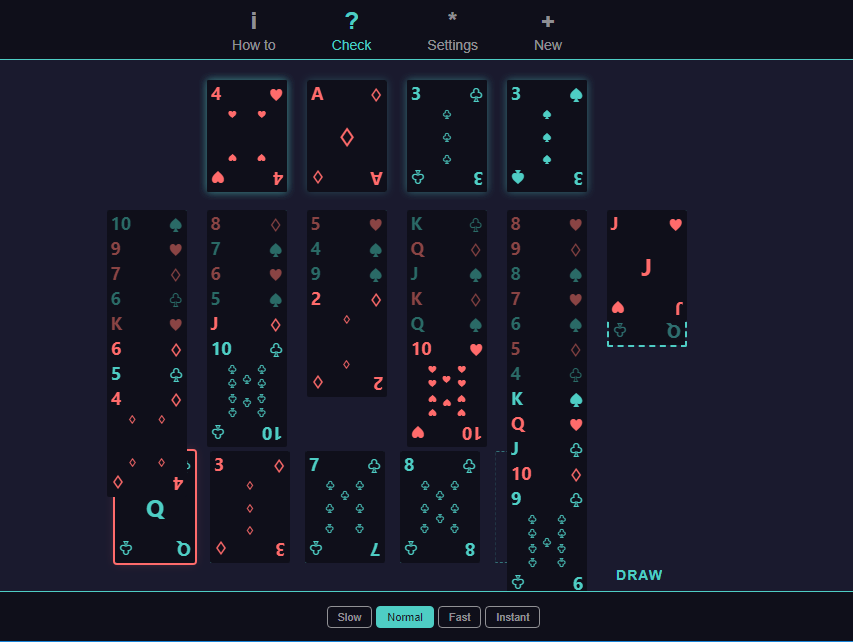This screenshot has width=853, height=642.
Task: Select the 3 of diamonds bottom card
Action: pos(250,507)
